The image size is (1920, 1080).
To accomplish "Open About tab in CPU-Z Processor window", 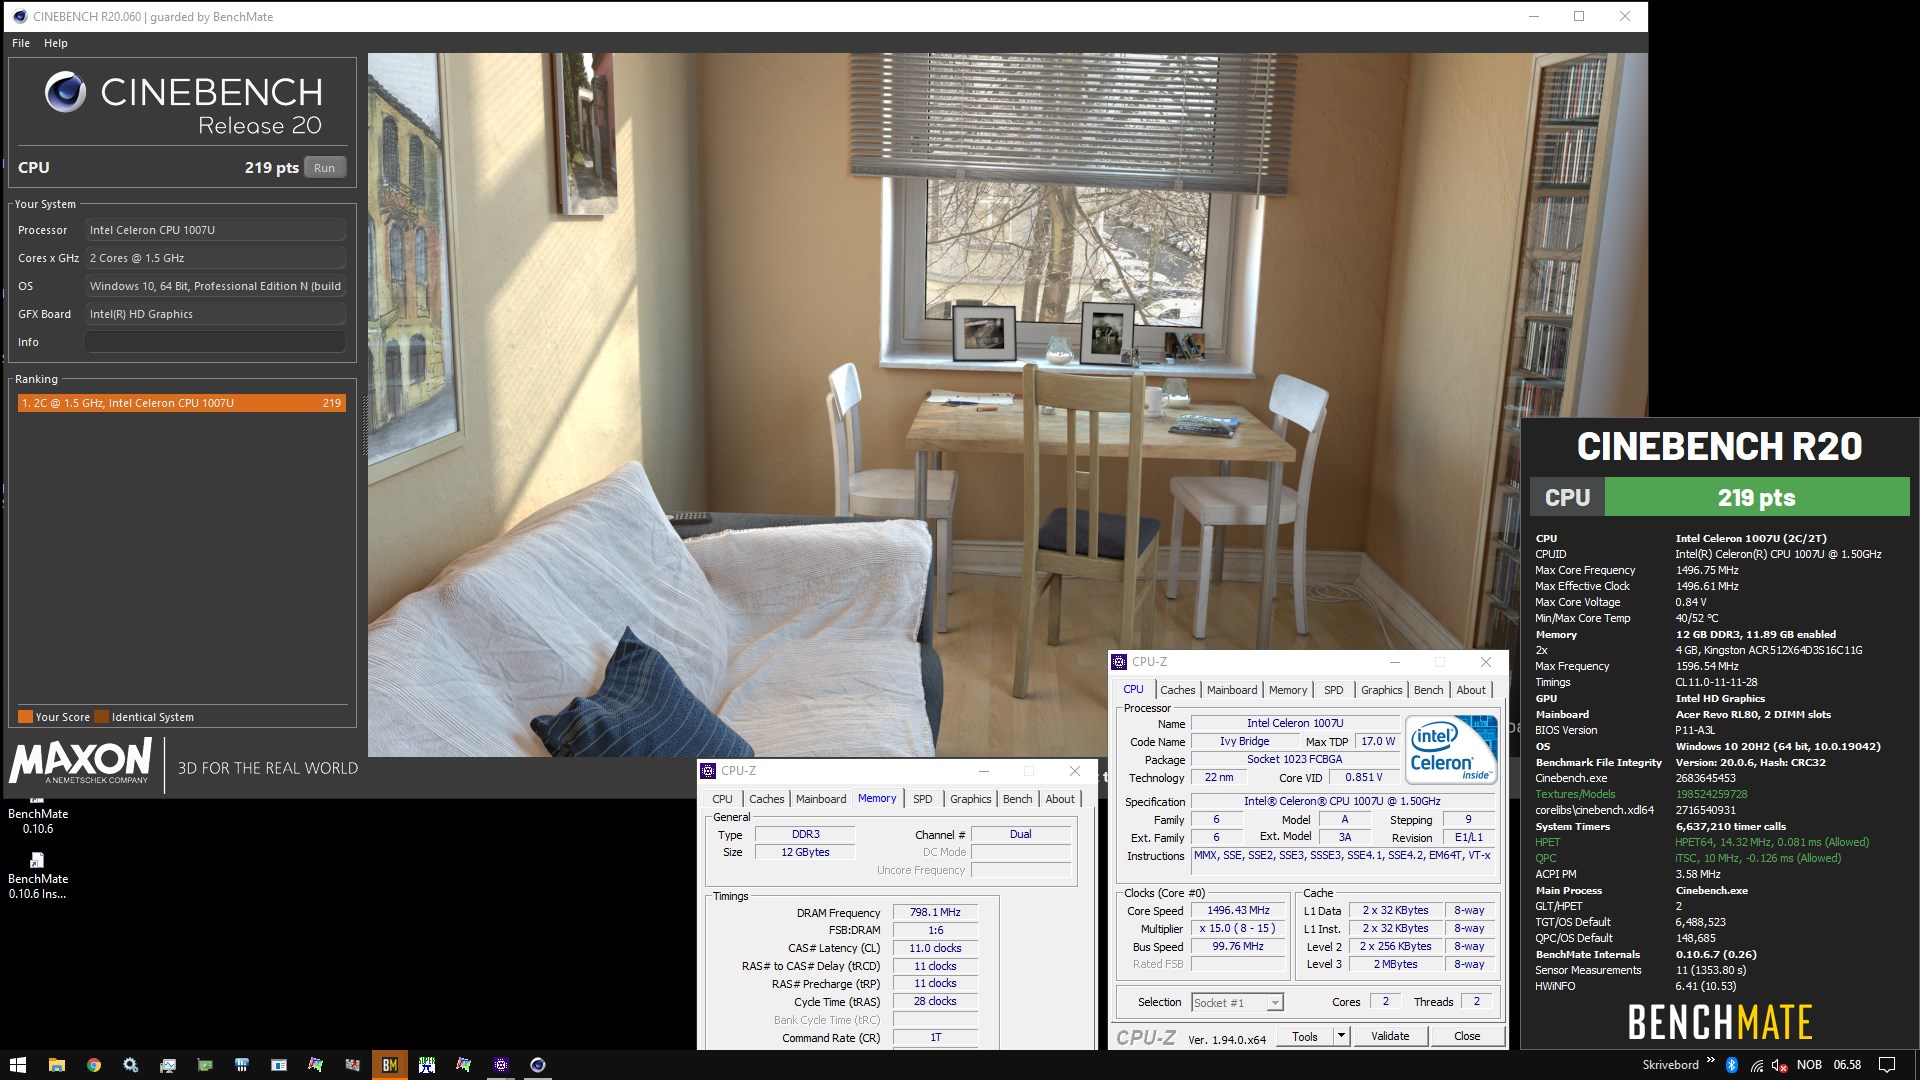I will [x=1470, y=690].
